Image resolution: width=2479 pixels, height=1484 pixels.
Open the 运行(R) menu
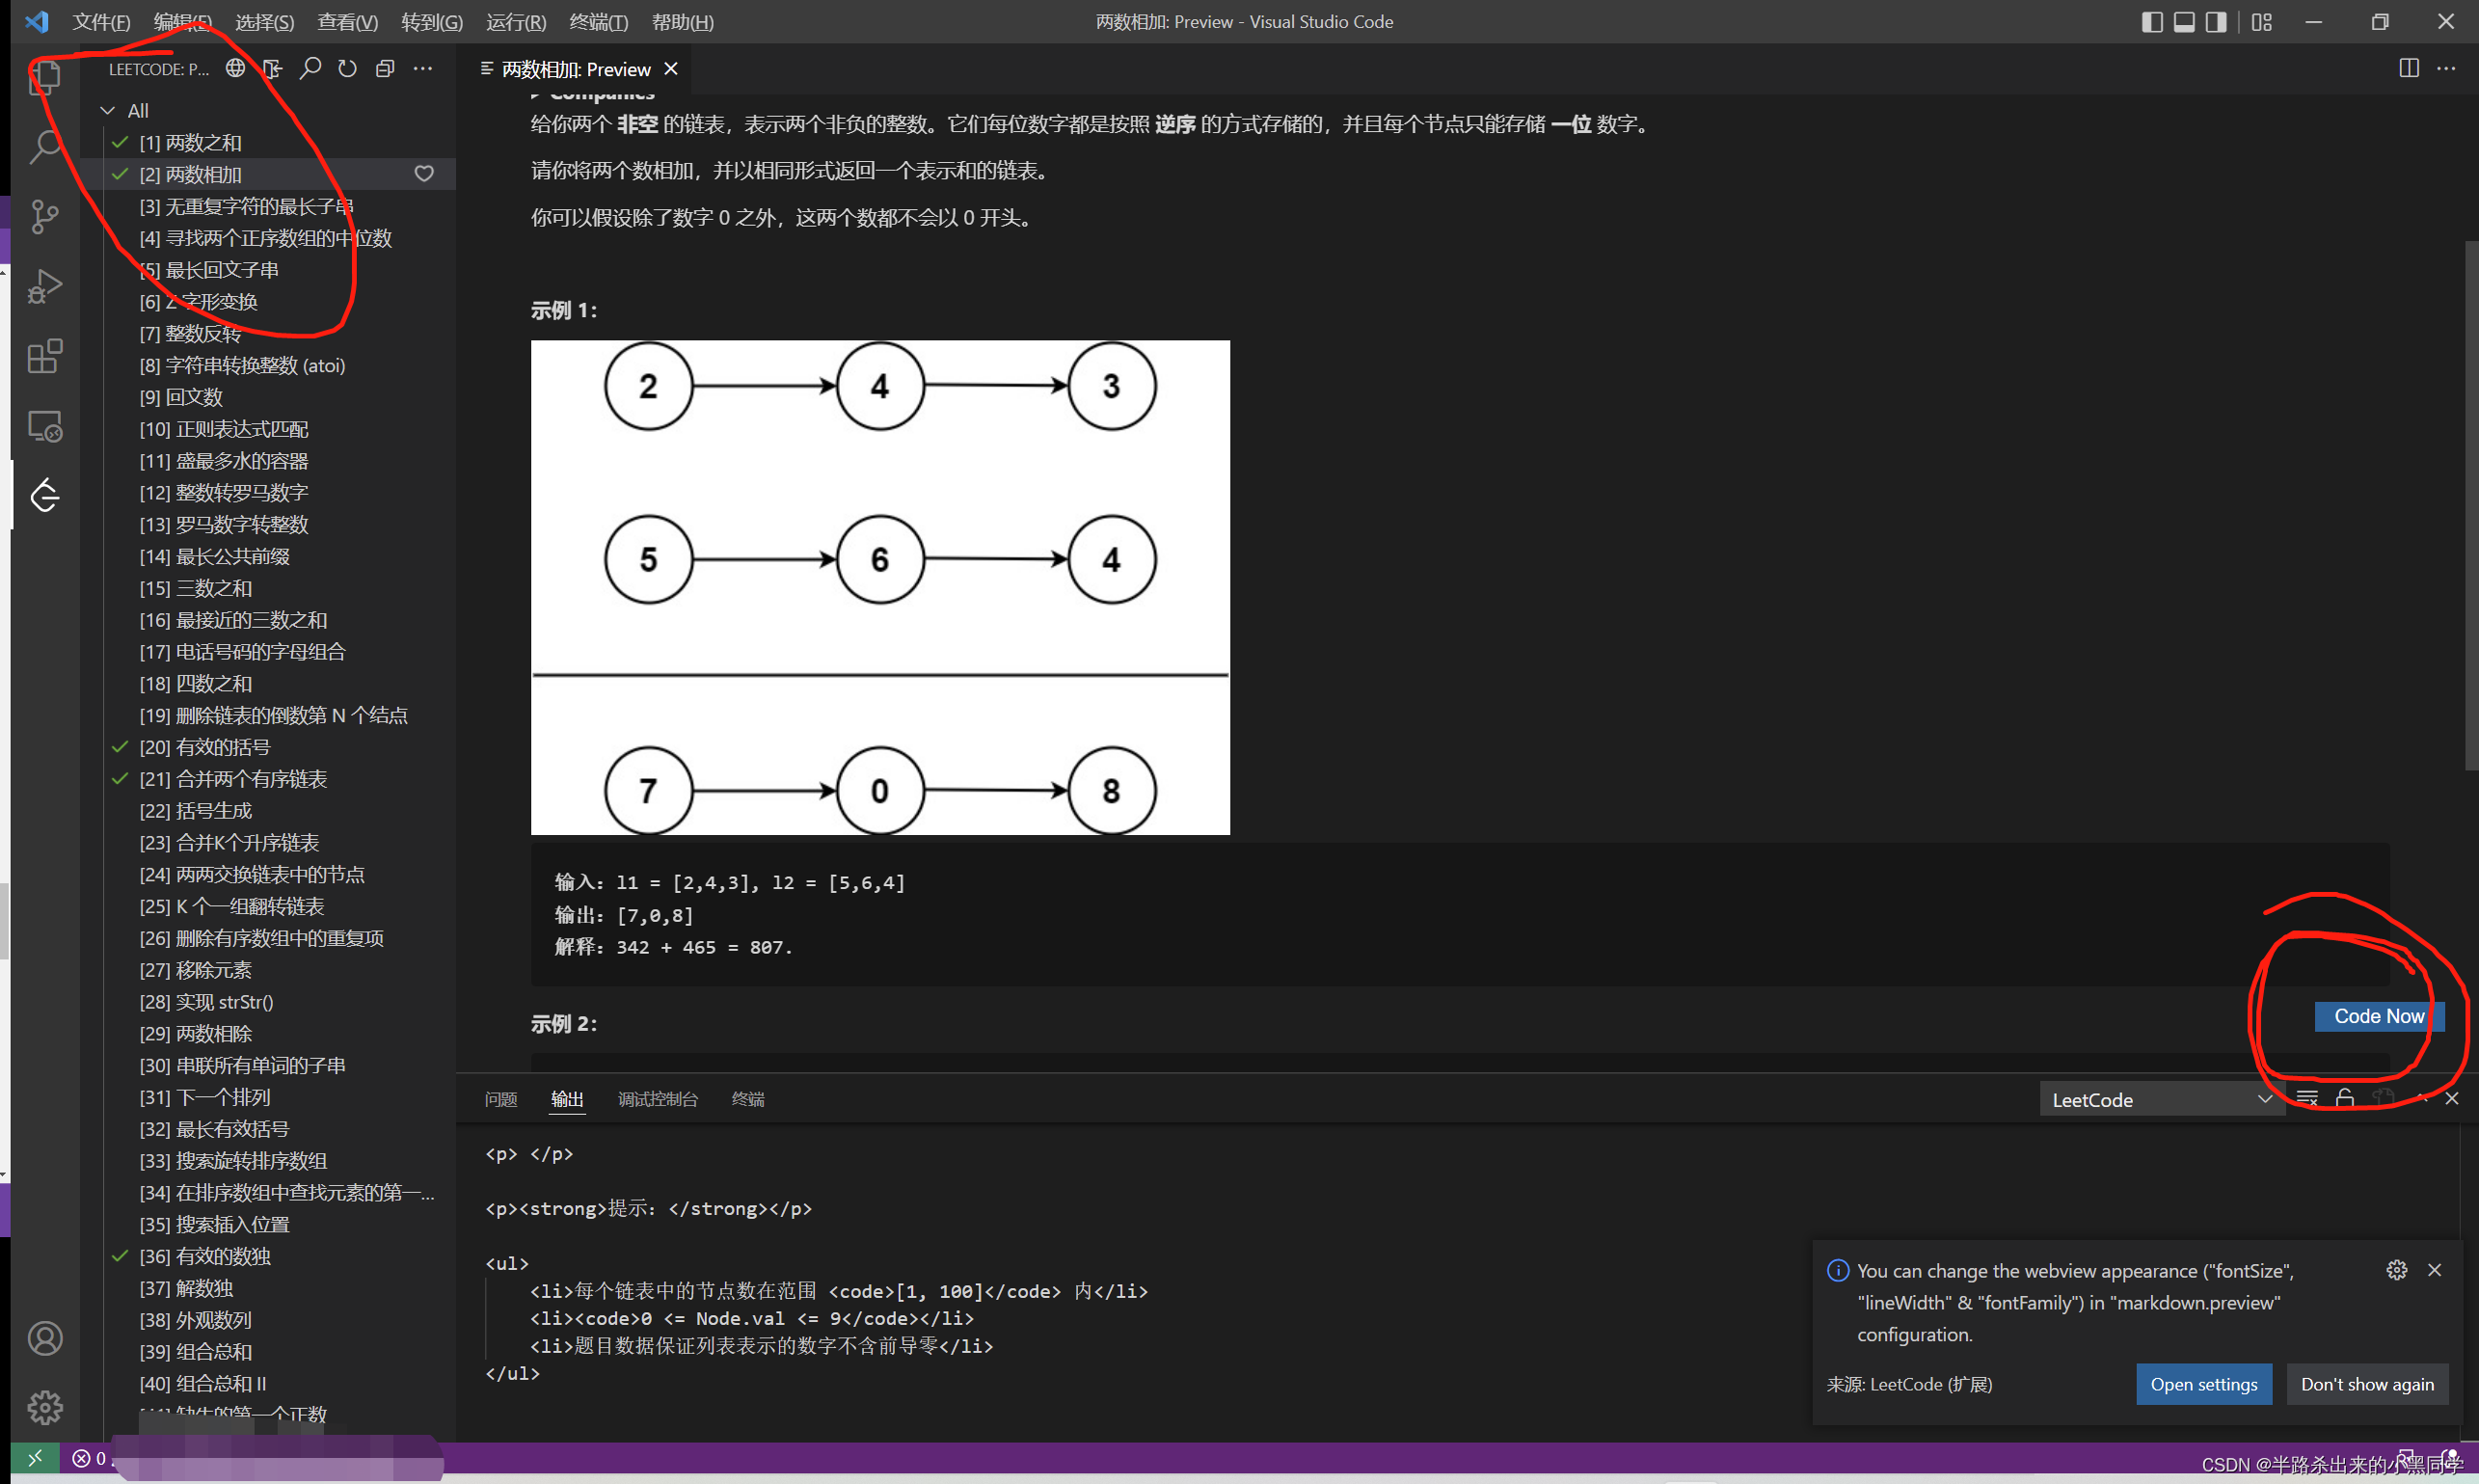click(515, 21)
